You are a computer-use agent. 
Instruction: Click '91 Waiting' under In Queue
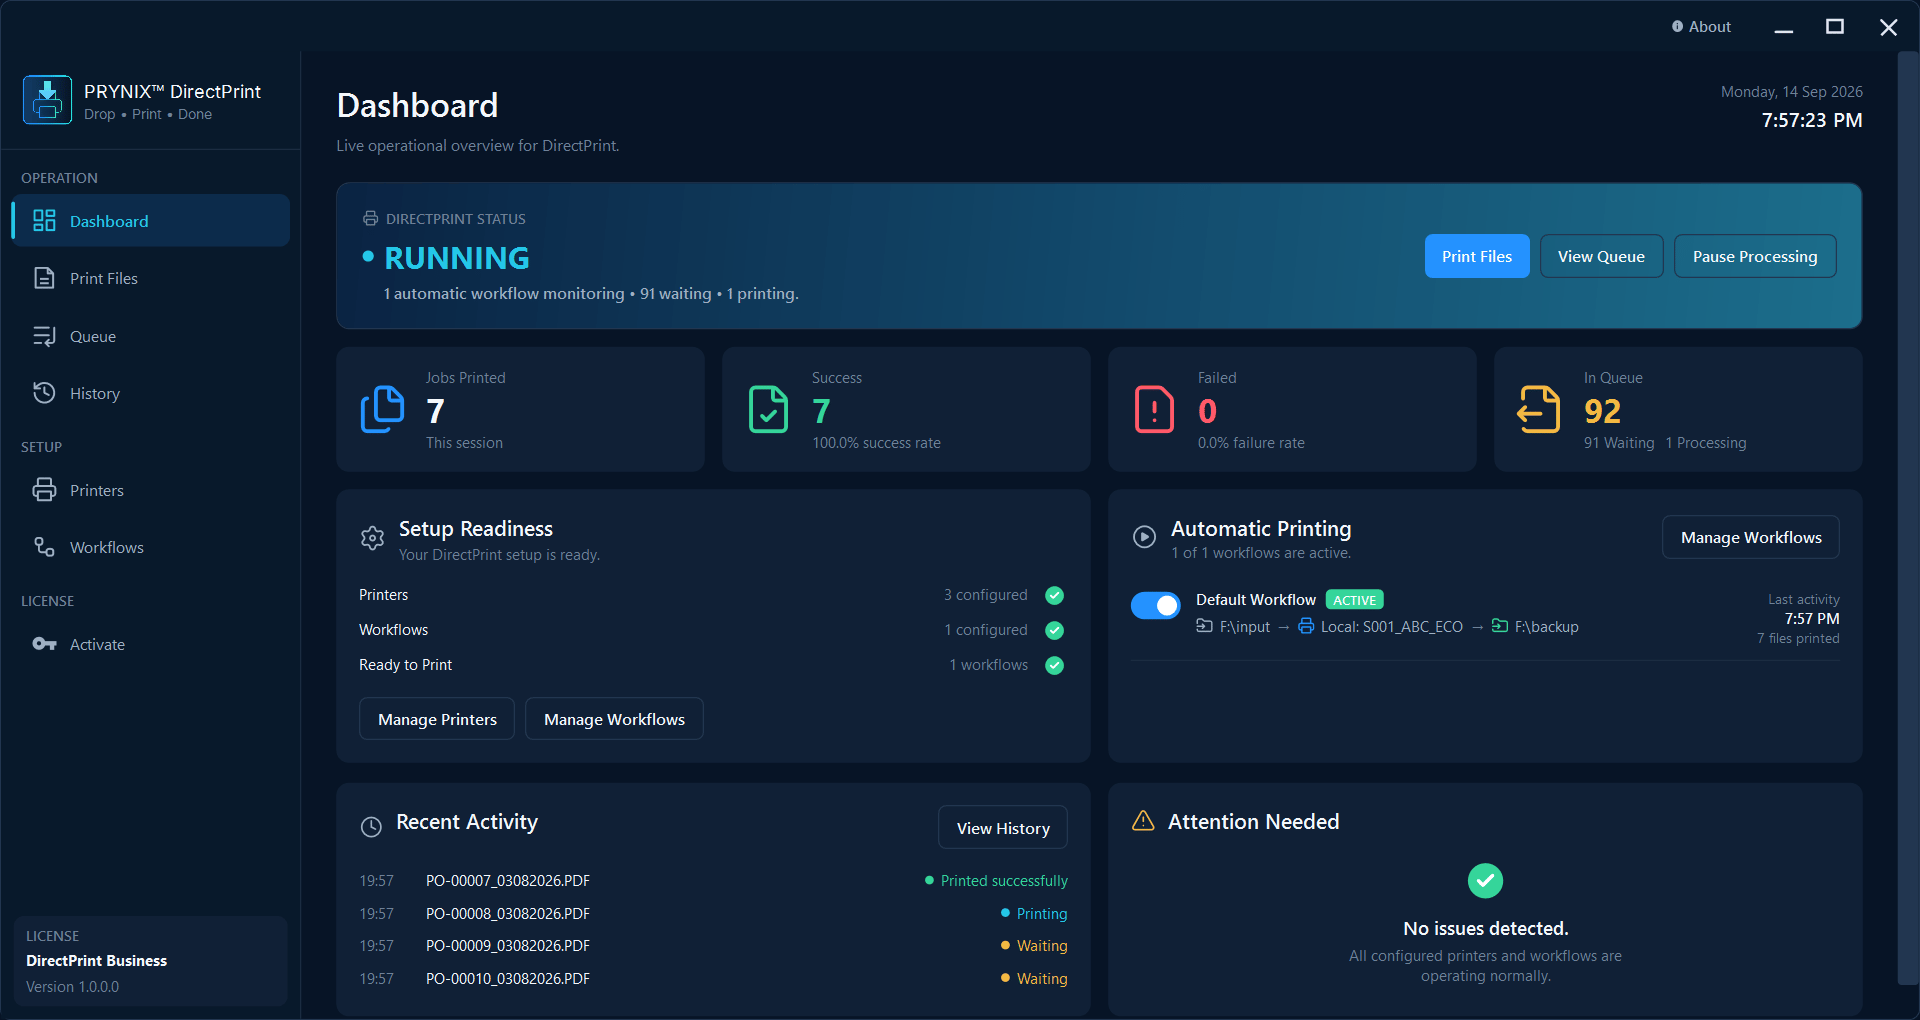pyautogui.click(x=1619, y=443)
